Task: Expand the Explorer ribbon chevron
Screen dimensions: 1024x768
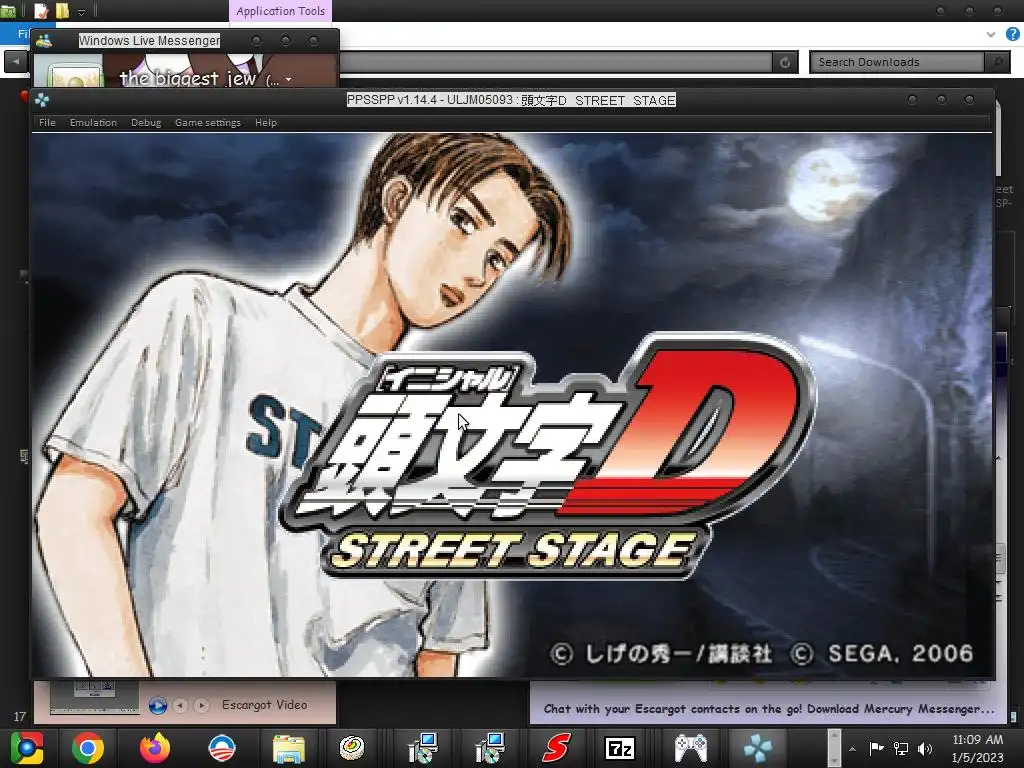Action: (x=991, y=35)
